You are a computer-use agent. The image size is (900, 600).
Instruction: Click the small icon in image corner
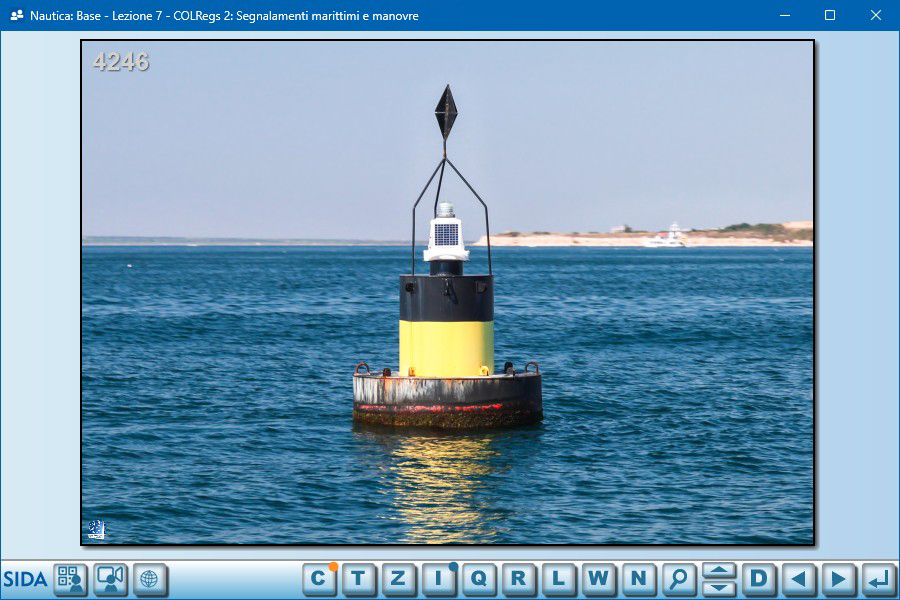tap(96, 530)
